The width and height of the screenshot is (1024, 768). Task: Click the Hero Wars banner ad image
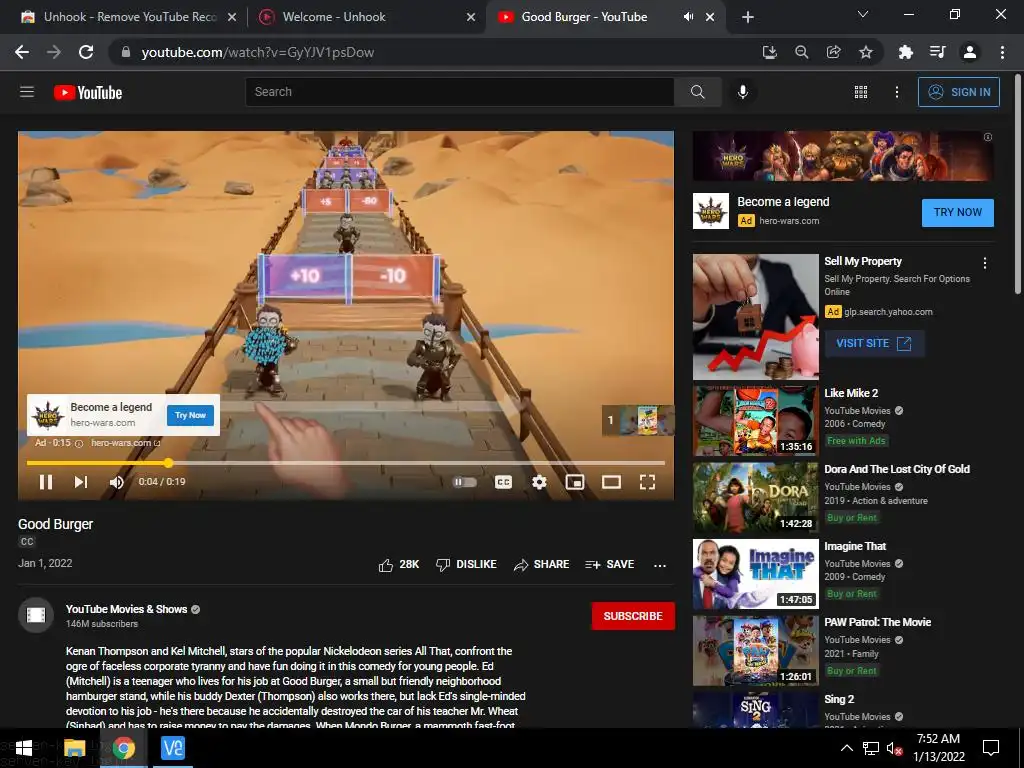tap(843, 156)
